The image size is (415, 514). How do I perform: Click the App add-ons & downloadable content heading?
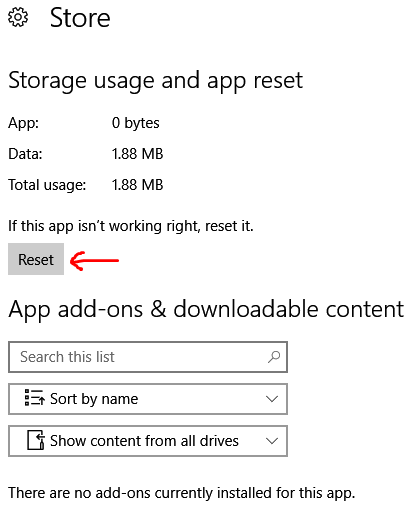(x=206, y=310)
